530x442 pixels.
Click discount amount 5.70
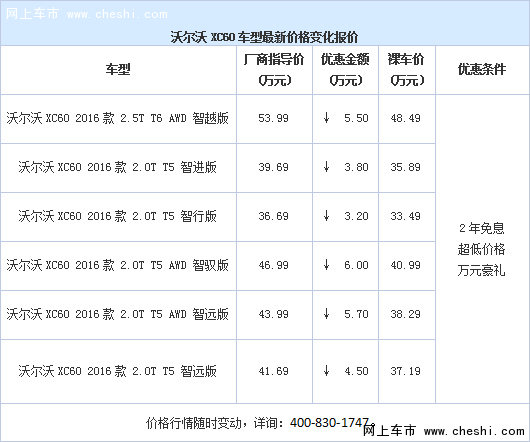tap(356, 314)
